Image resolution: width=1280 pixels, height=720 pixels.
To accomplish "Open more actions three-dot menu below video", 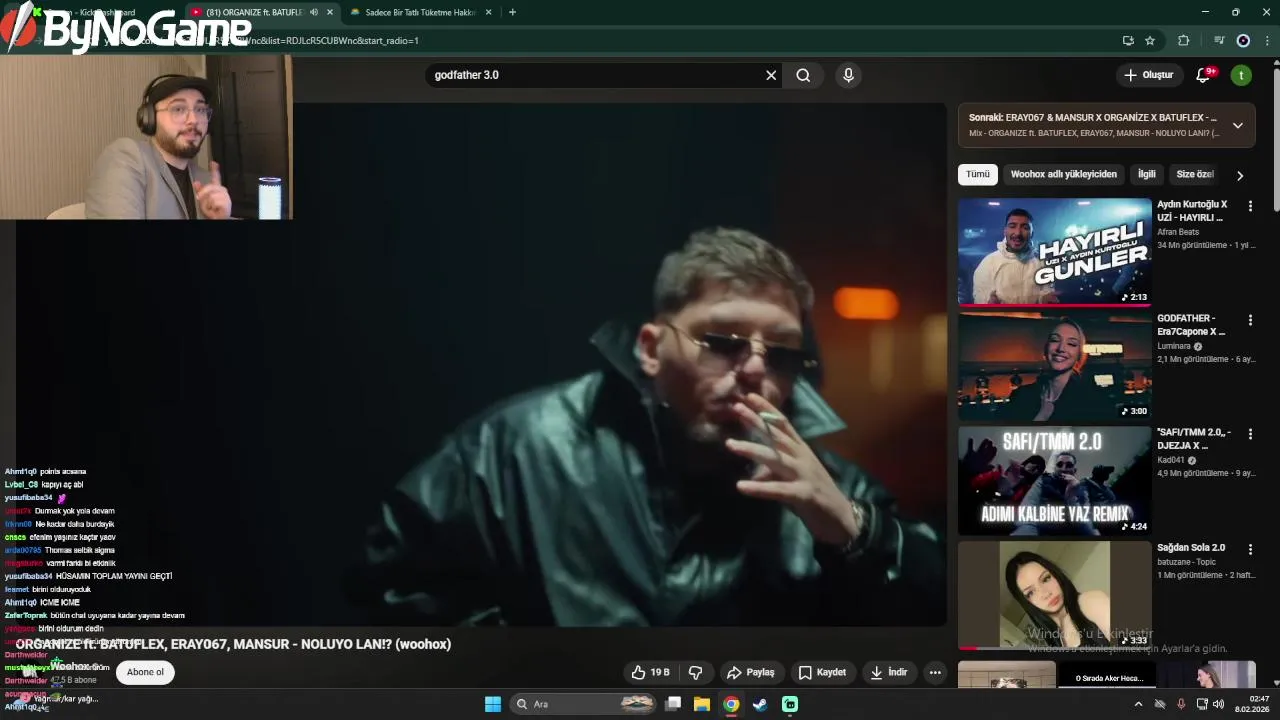I will point(935,672).
